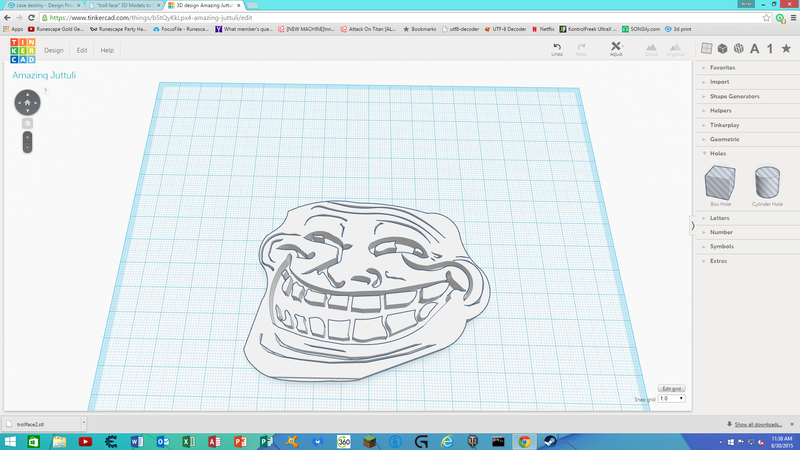Open the Chrome menu hamburger icon
The width and height of the screenshot is (800, 450).
793,17
